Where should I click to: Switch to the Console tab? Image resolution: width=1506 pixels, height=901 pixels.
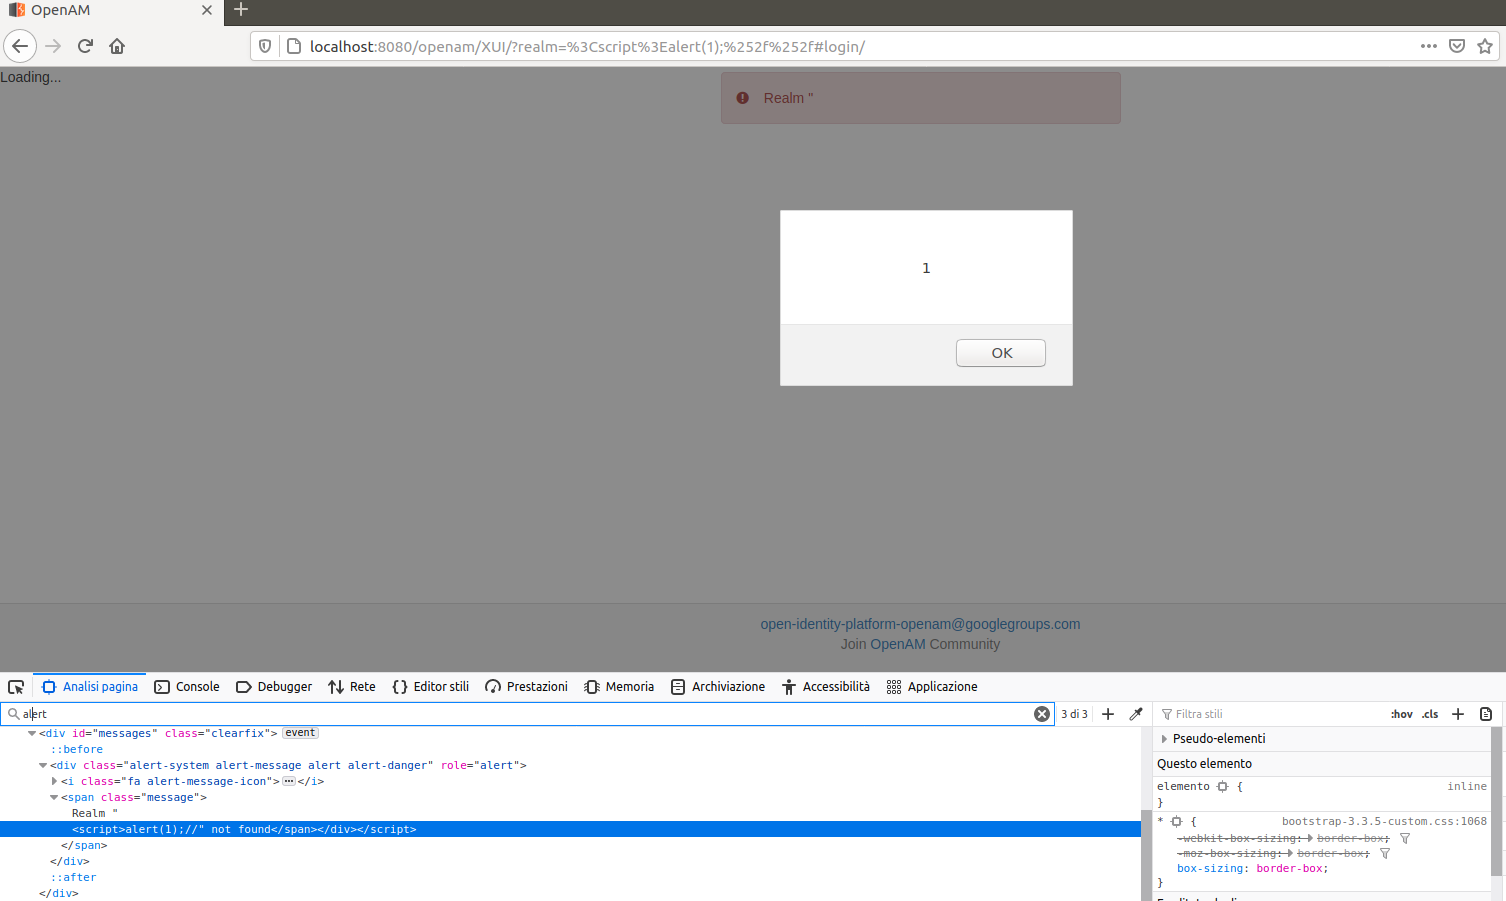point(186,687)
